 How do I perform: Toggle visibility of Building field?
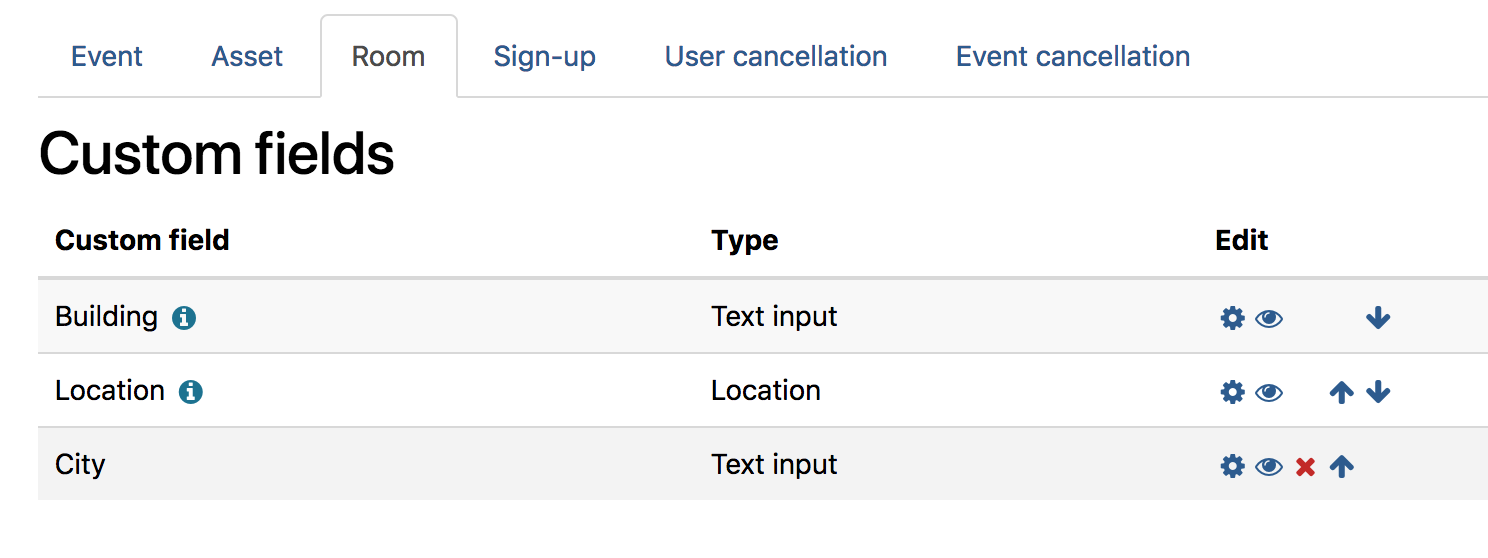pos(1269,318)
